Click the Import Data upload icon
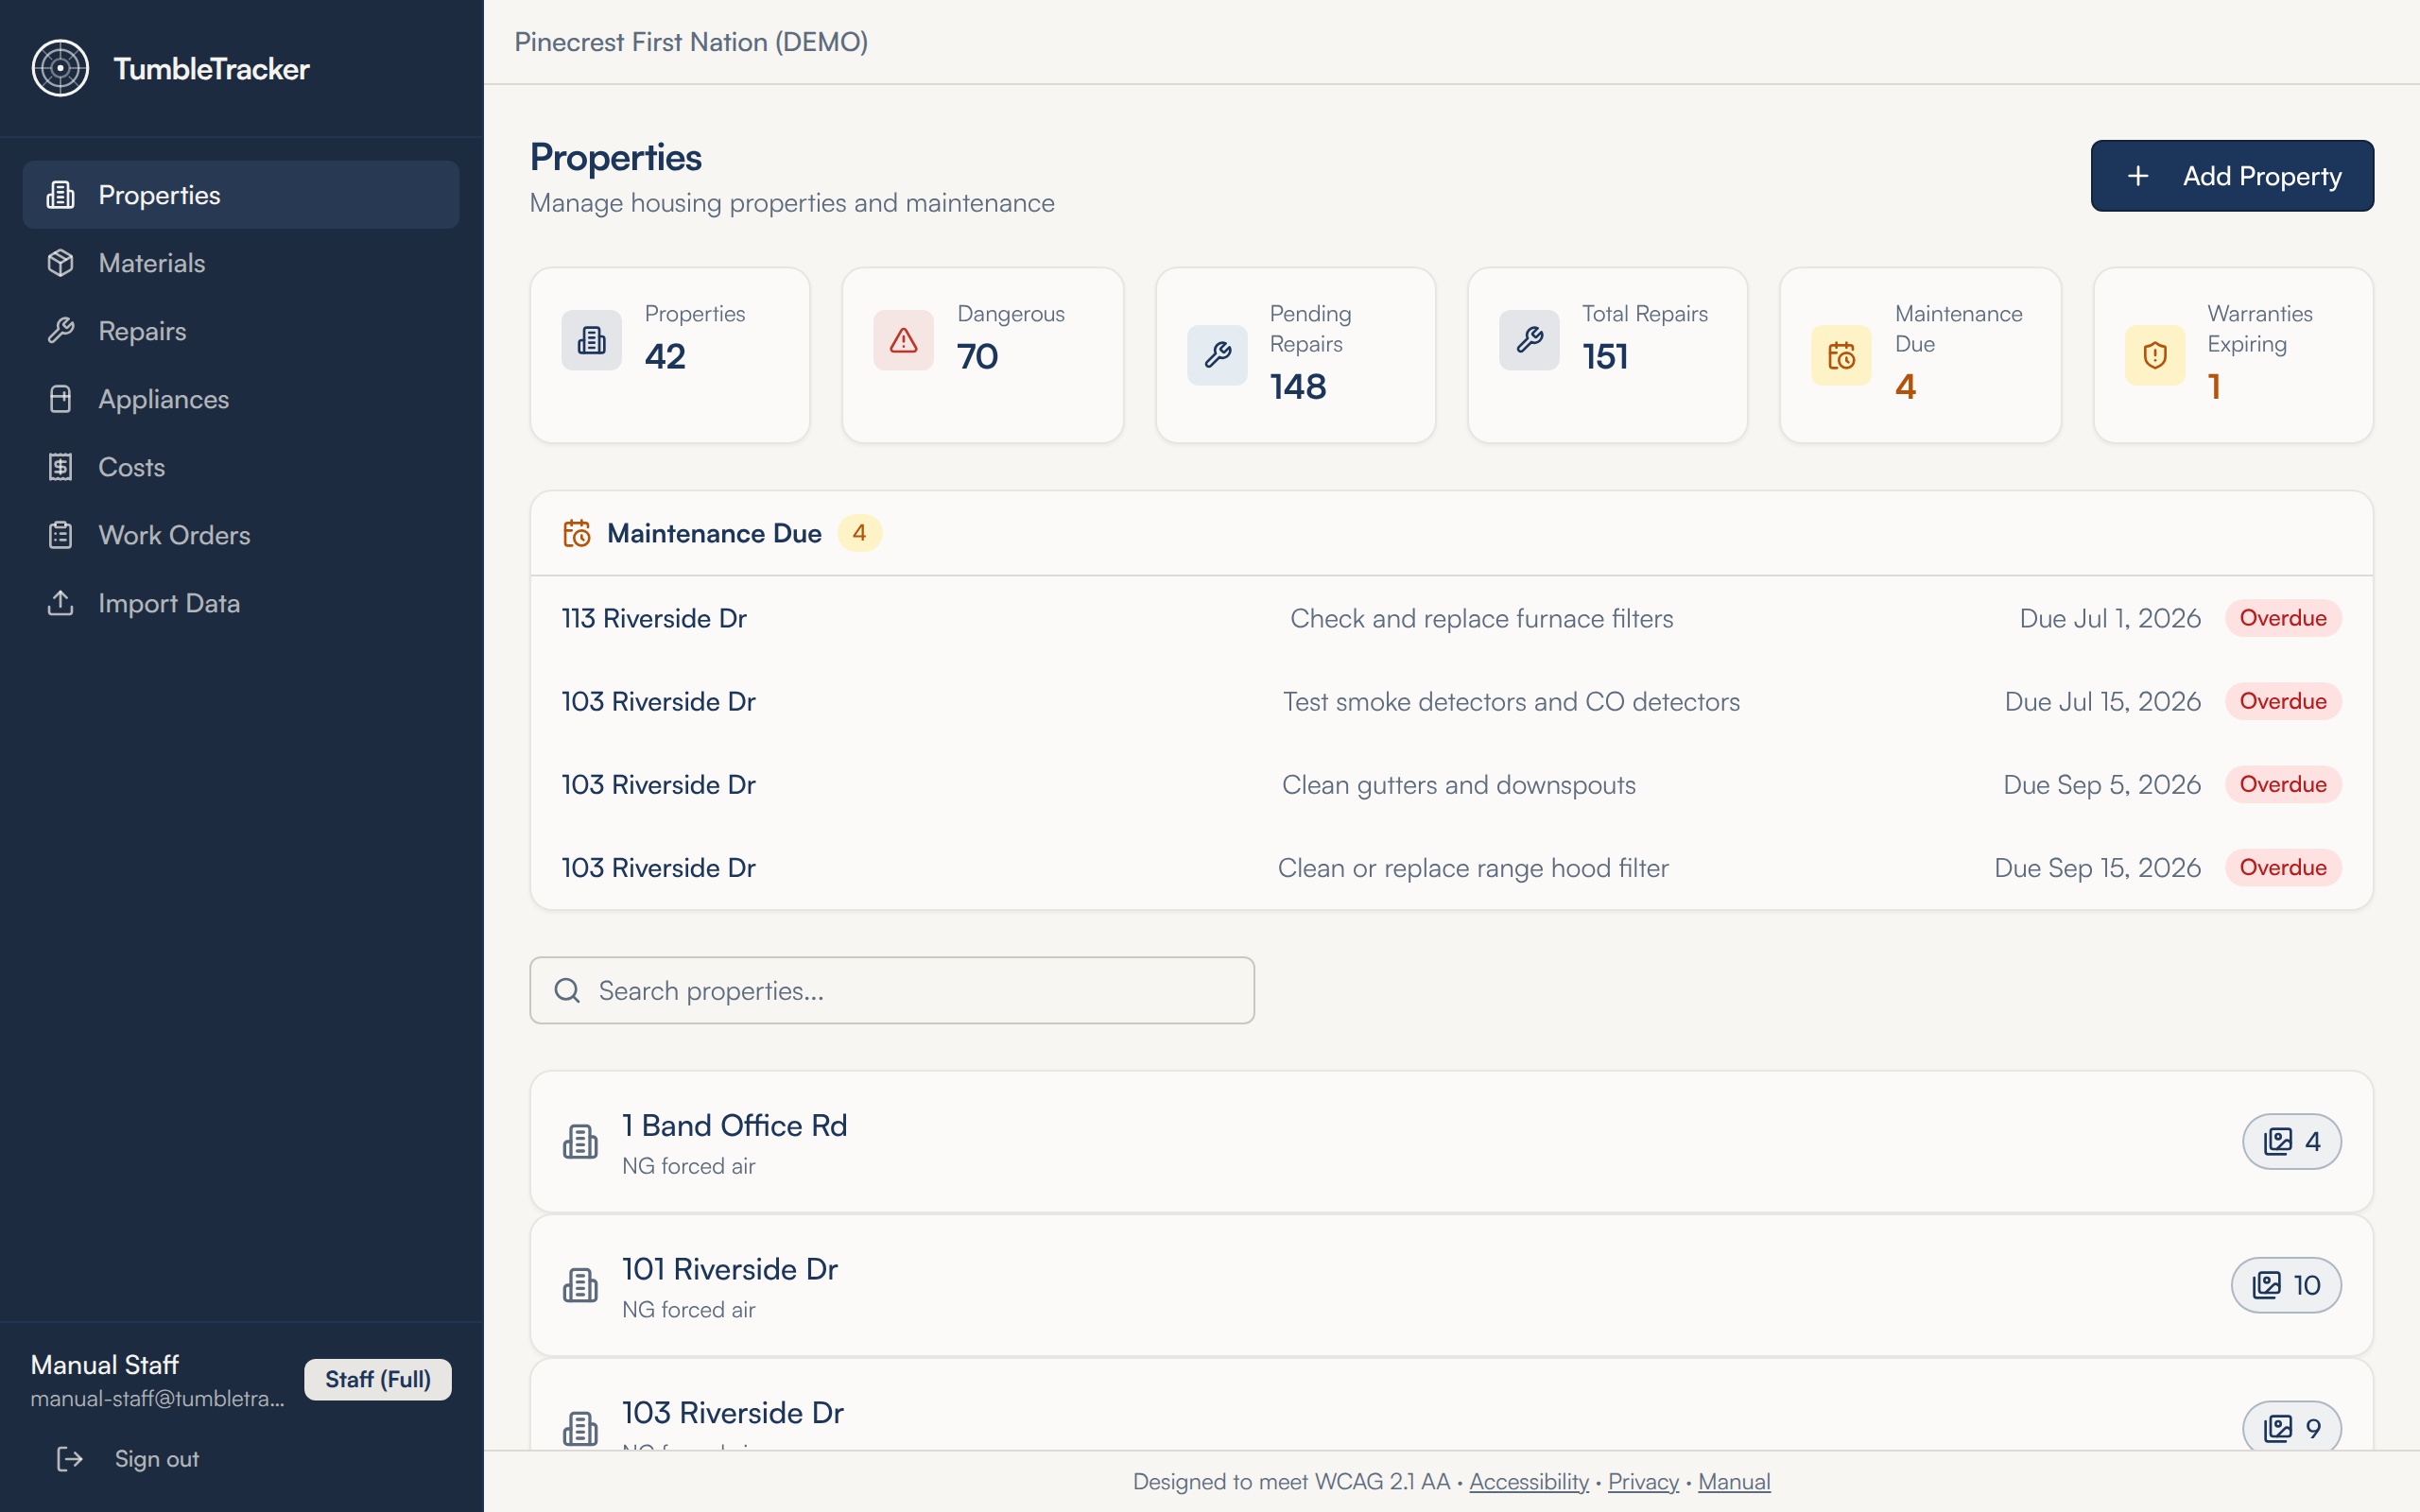 (60, 603)
